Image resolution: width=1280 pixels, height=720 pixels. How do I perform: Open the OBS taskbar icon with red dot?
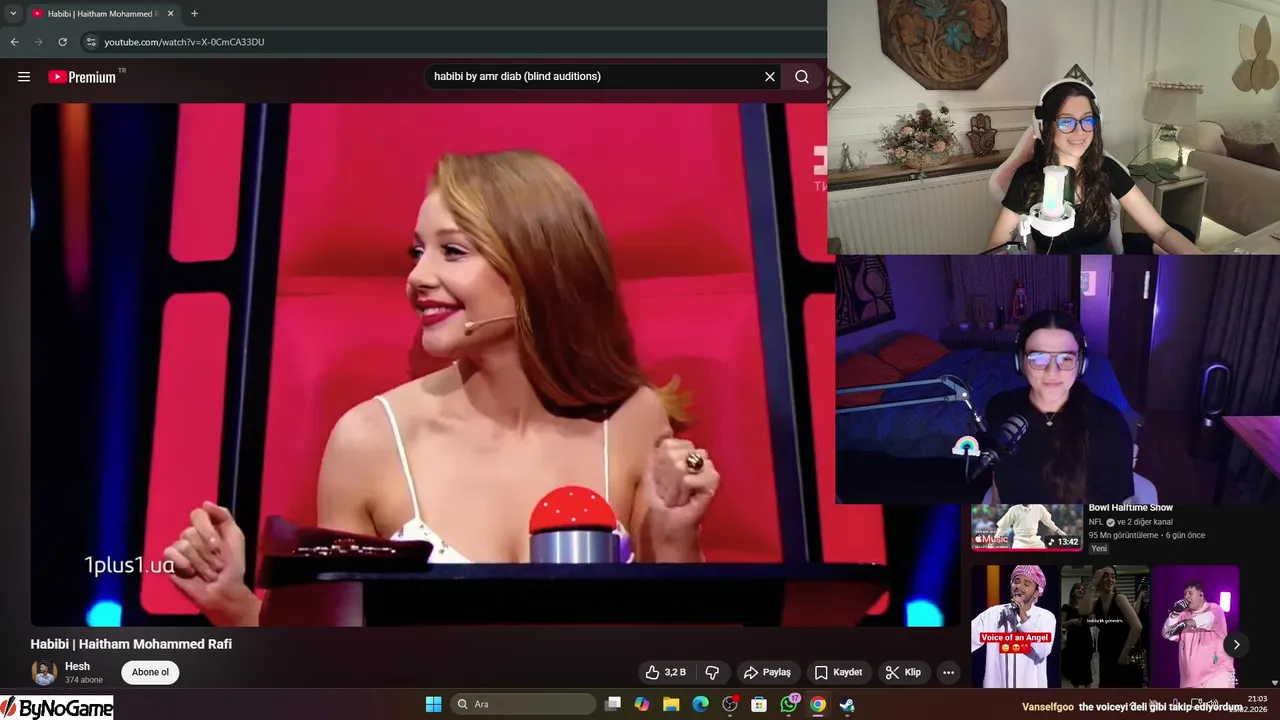pos(730,704)
